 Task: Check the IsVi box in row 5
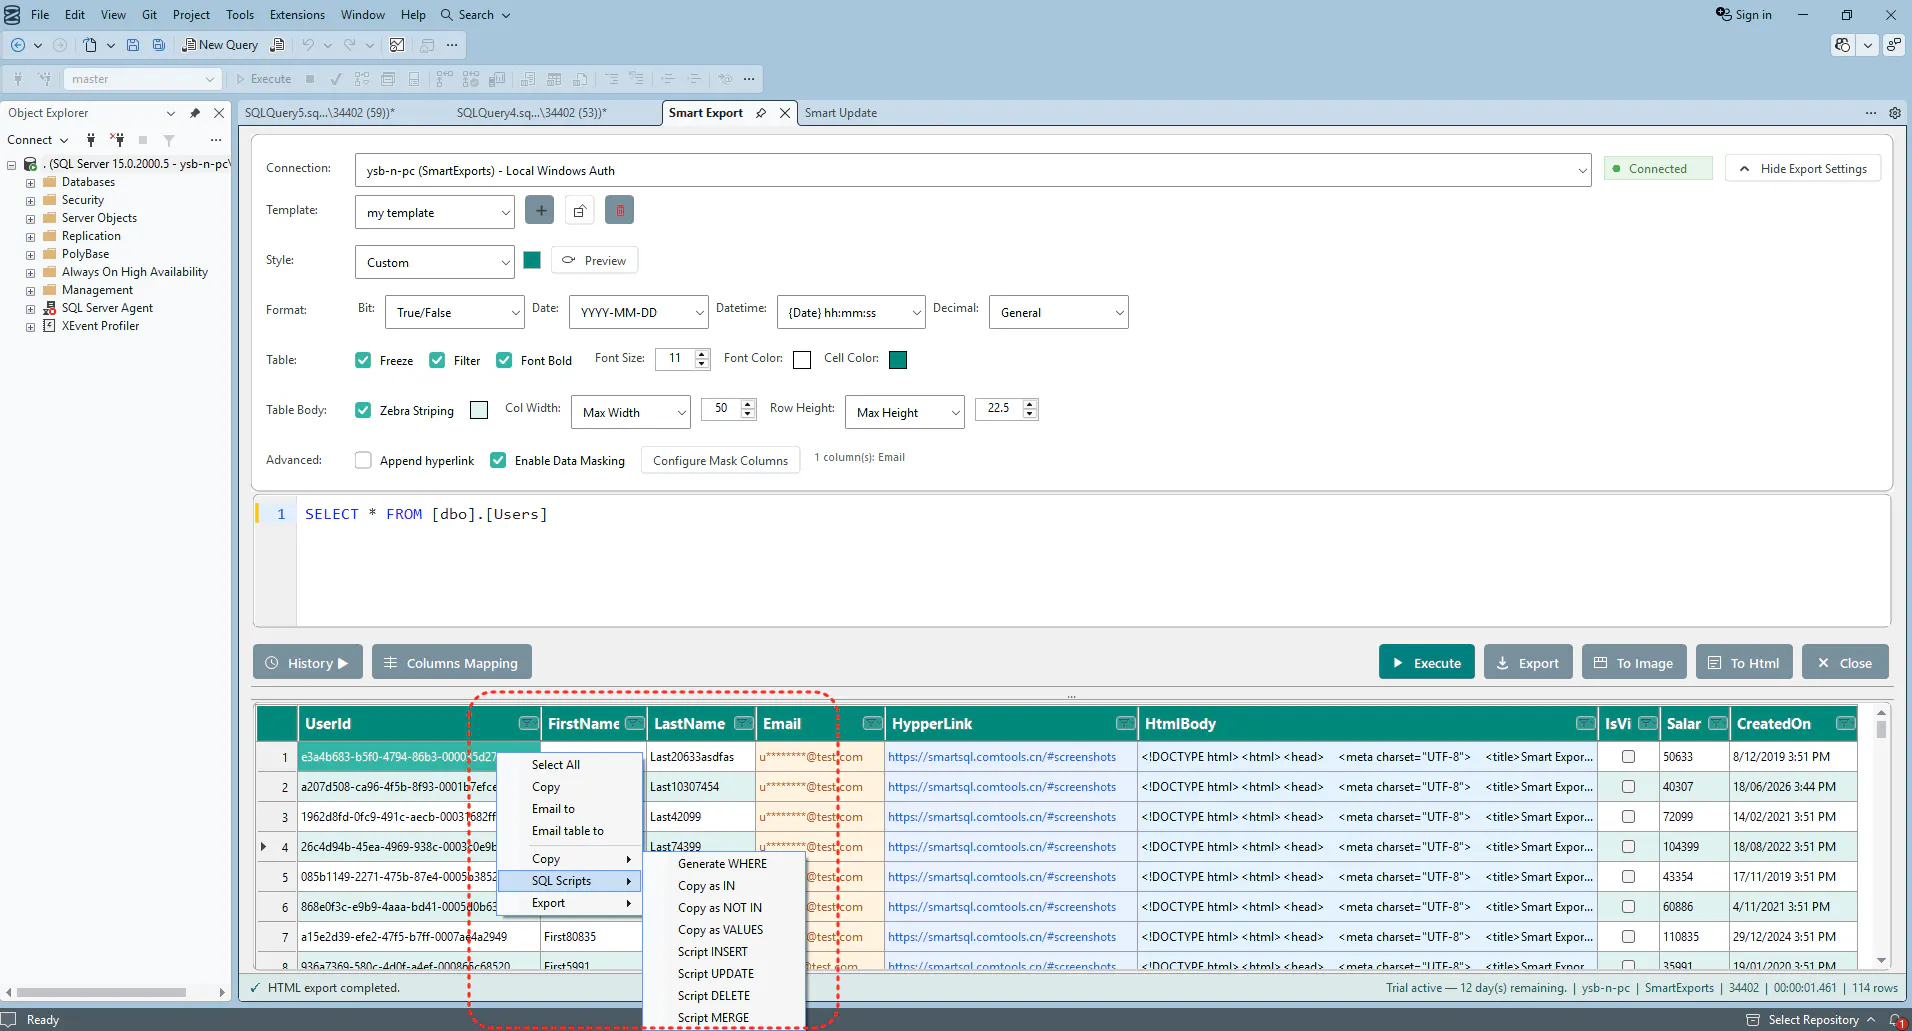(x=1628, y=877)
